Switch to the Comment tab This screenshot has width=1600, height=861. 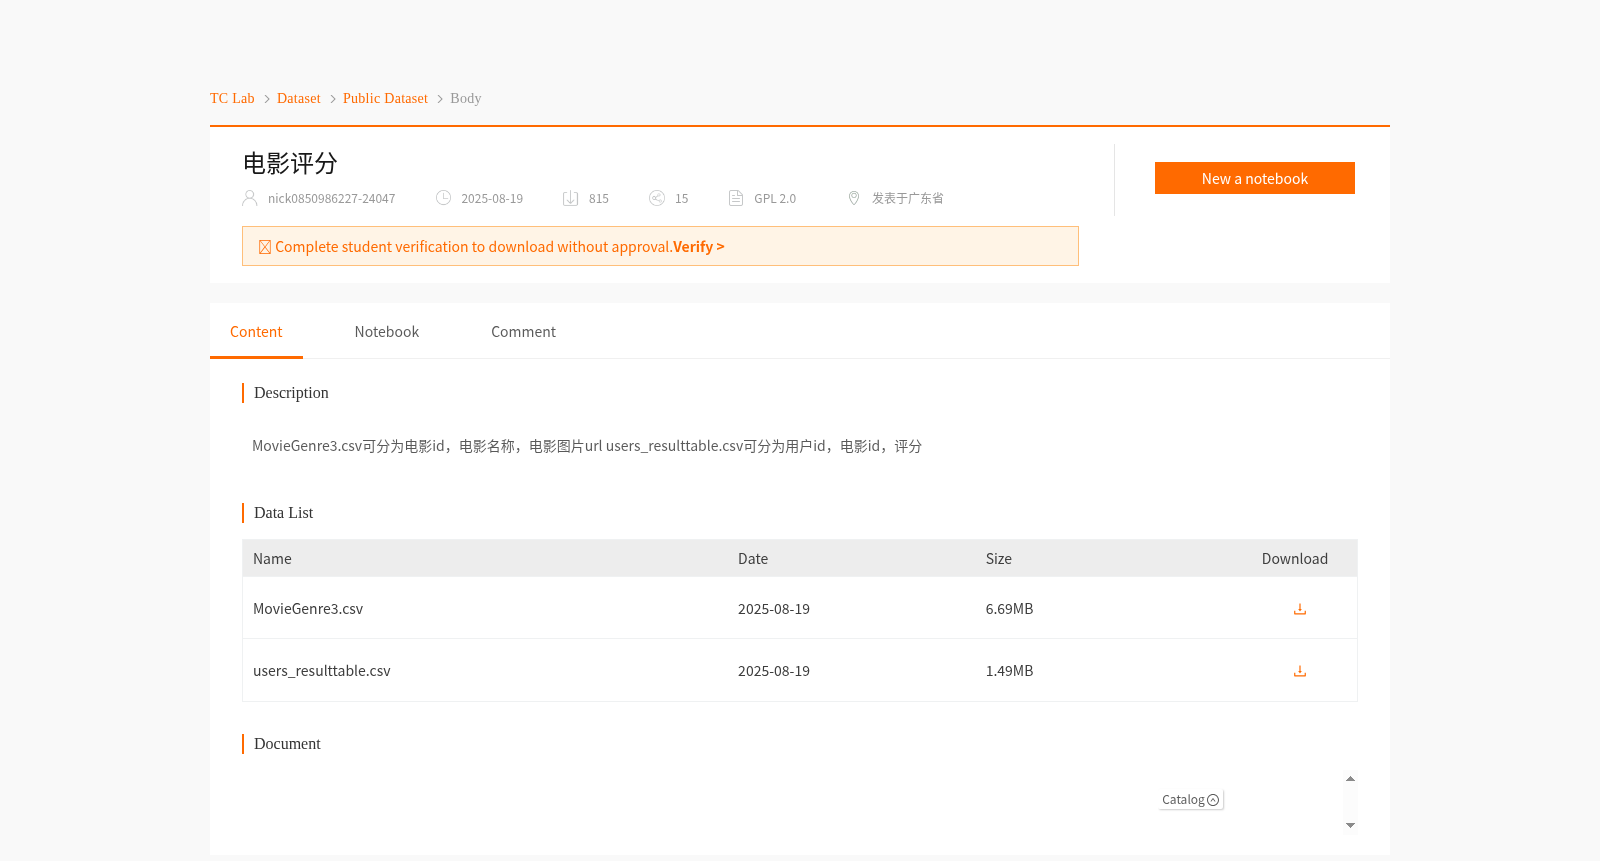point(523,332)
